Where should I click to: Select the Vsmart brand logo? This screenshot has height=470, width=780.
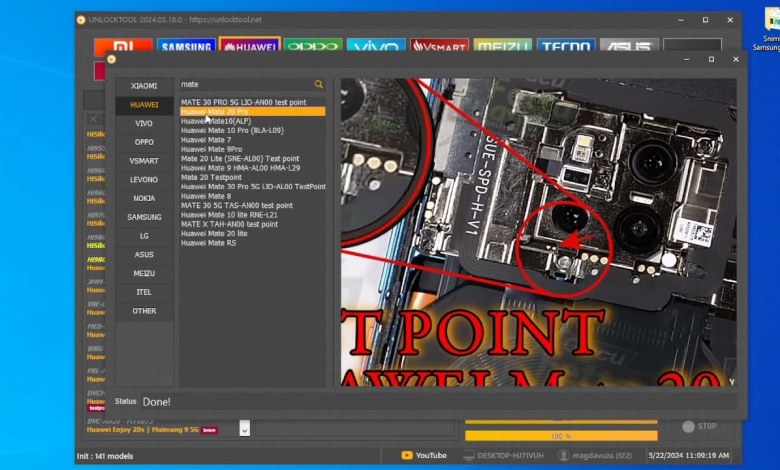[439, 46]
